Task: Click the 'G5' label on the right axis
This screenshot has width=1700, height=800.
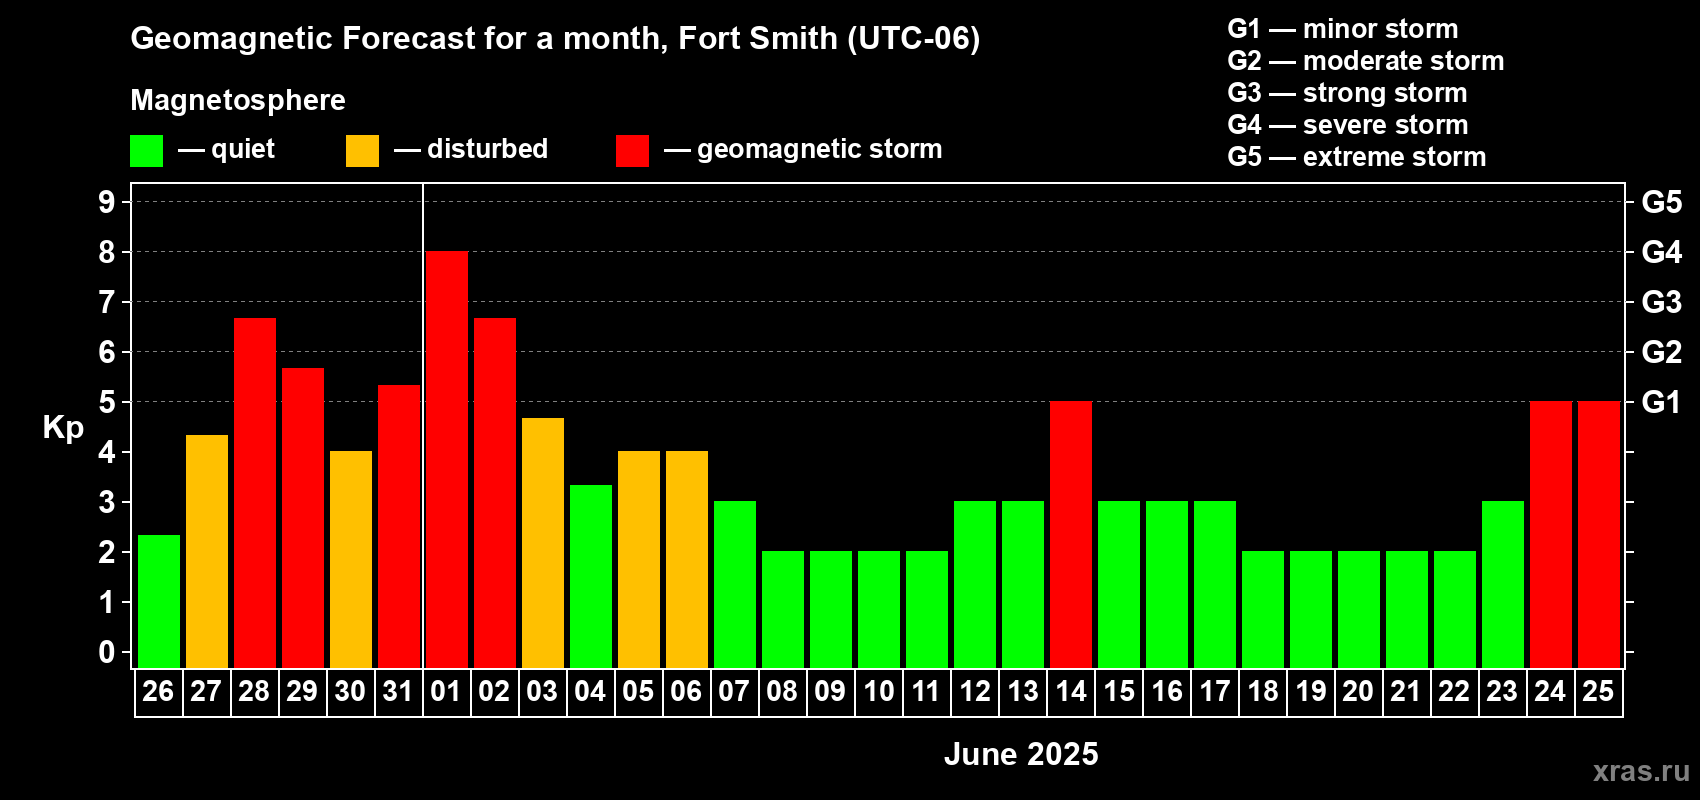Action: point(1662,203)
